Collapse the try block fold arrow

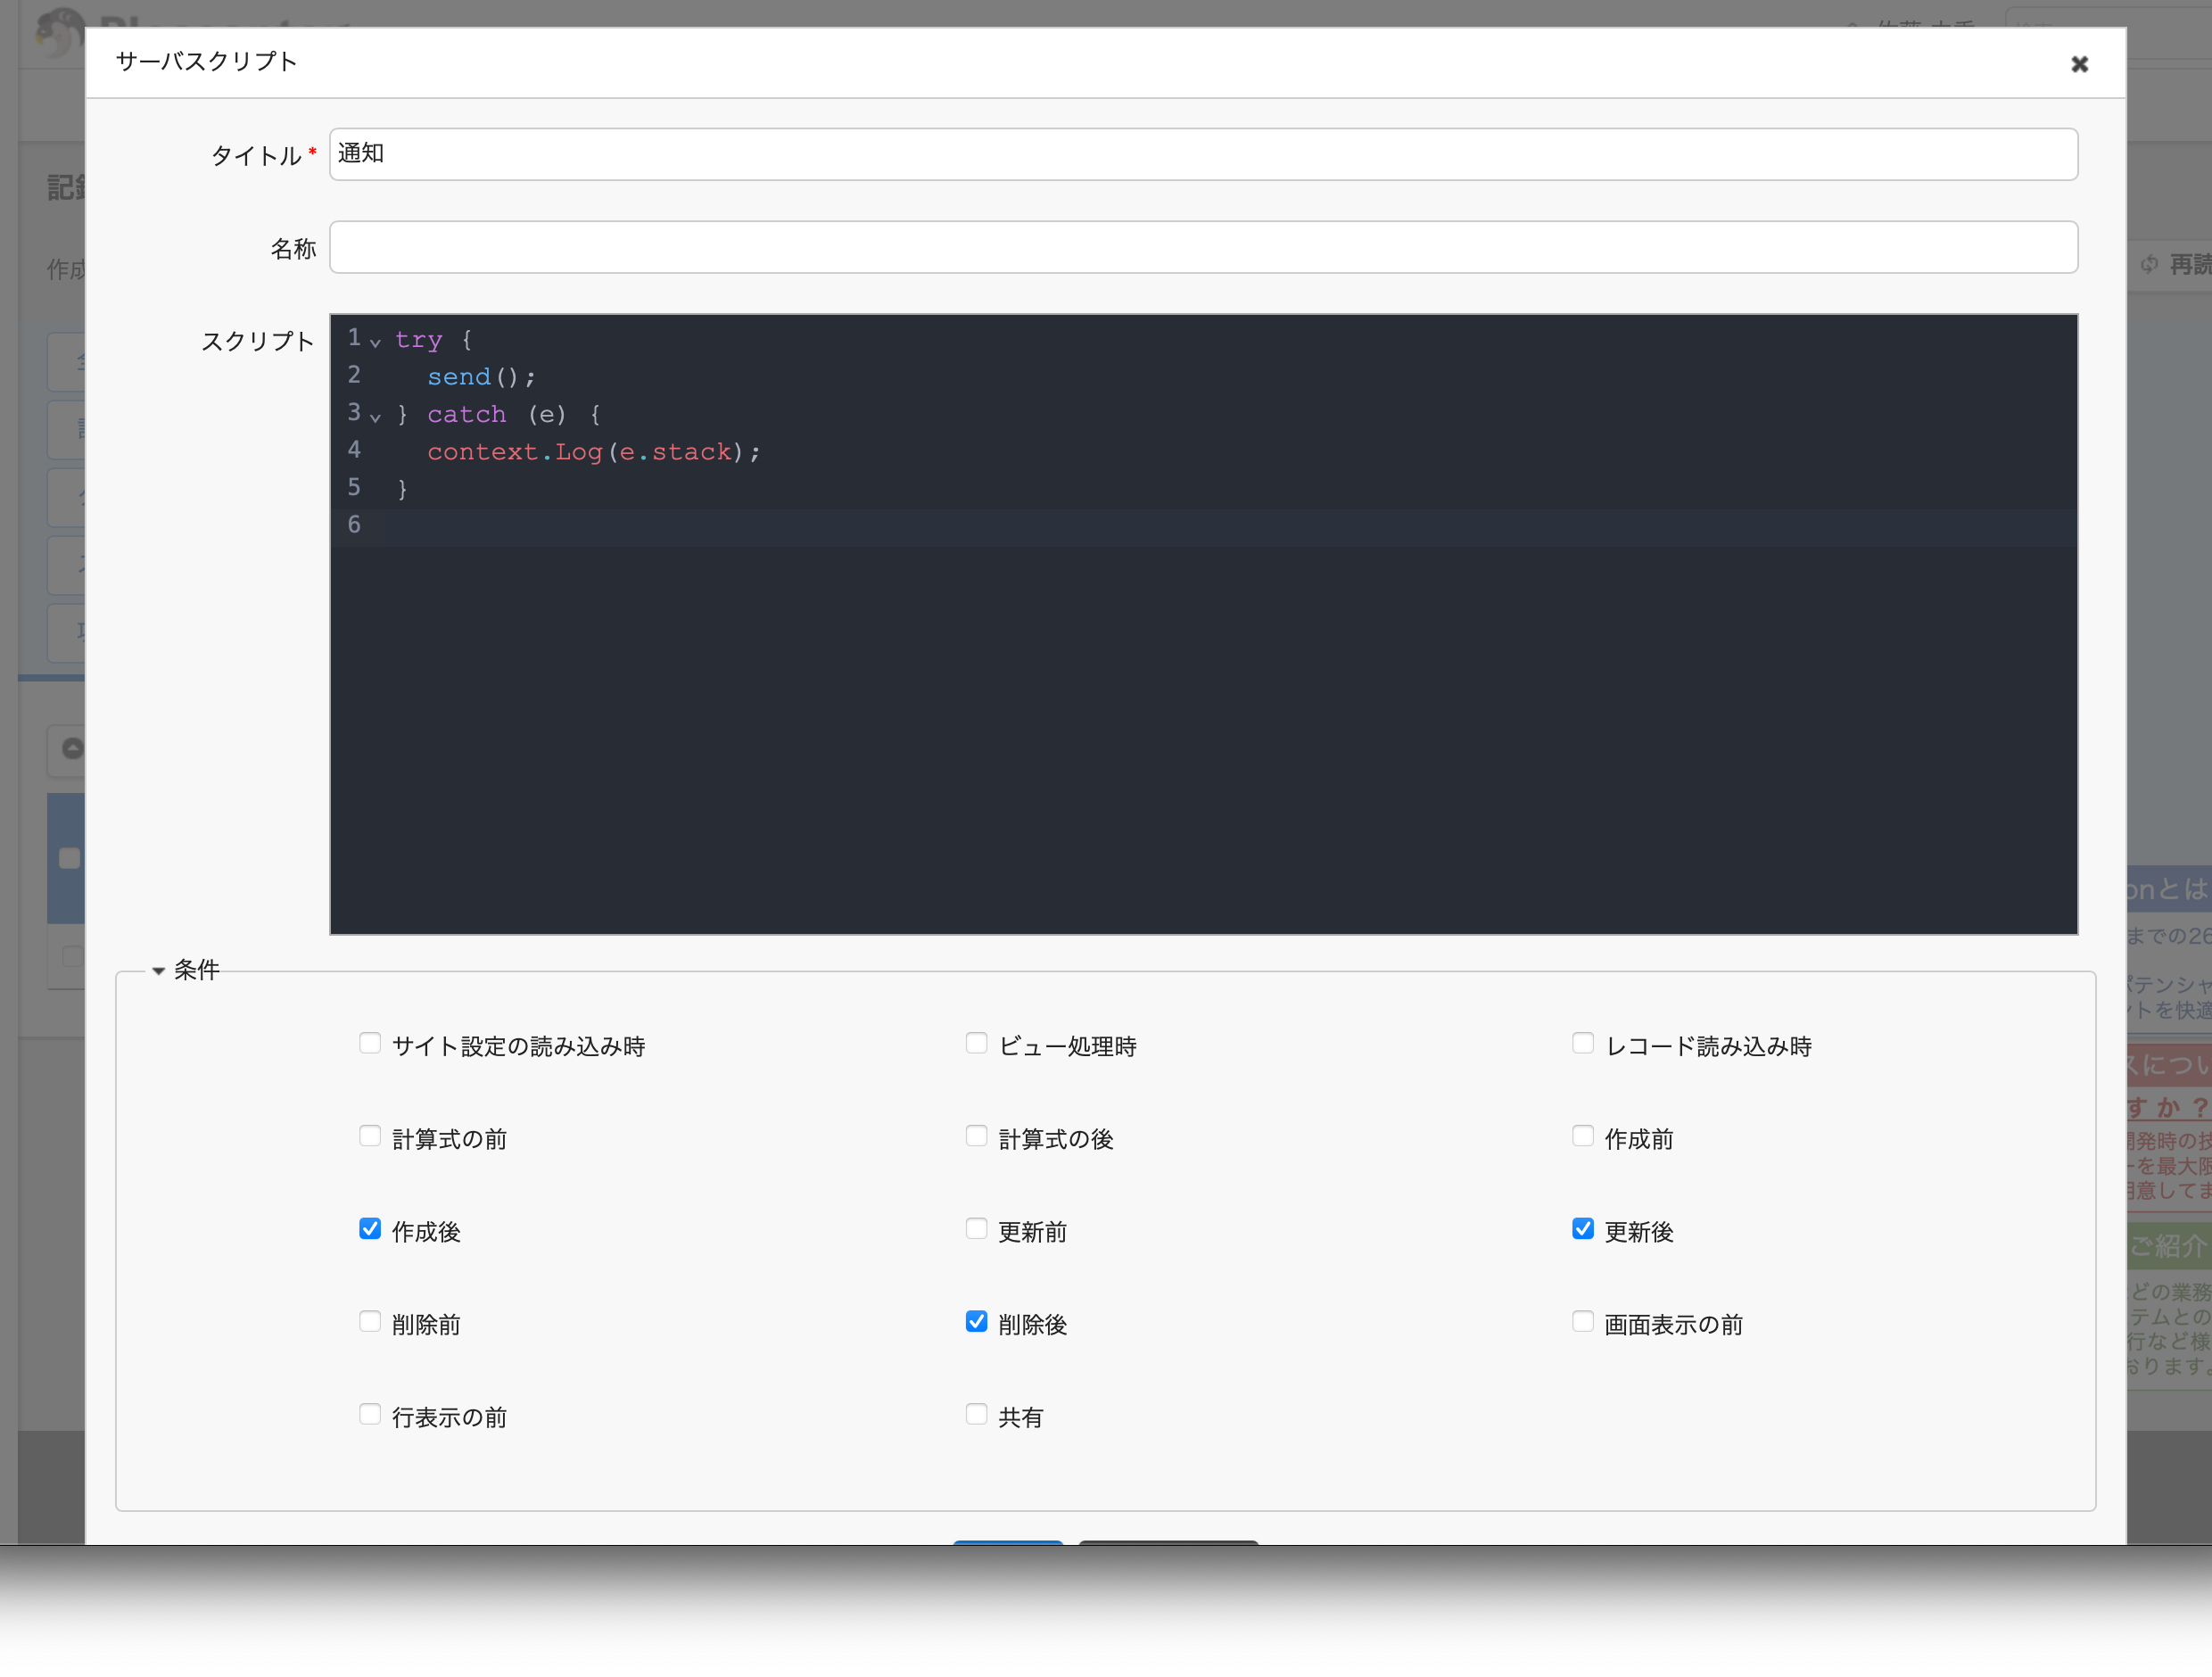click(x=375, y=342)
